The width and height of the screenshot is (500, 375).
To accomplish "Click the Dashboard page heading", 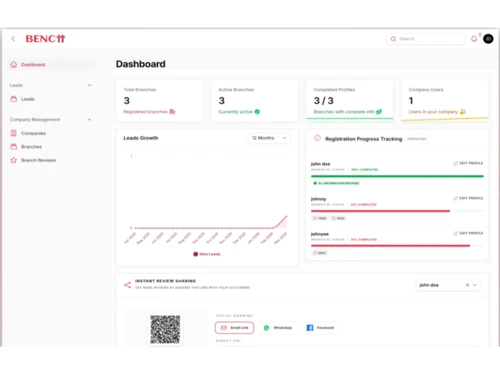I will [x=141, y=64].
